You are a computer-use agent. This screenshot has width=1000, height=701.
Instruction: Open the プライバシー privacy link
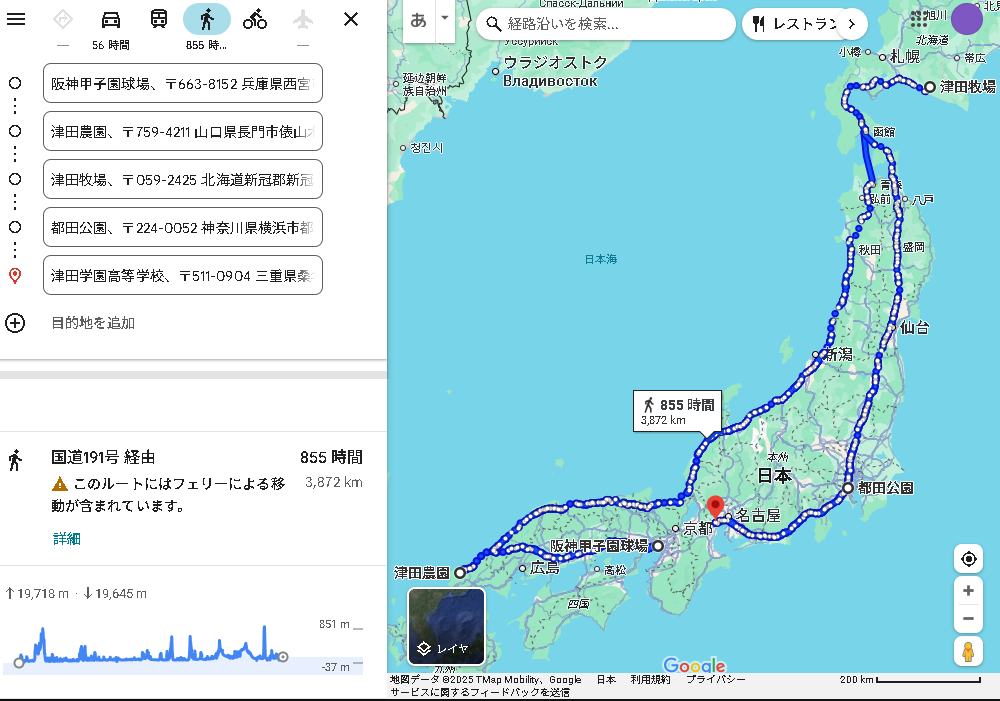[716, 679]
